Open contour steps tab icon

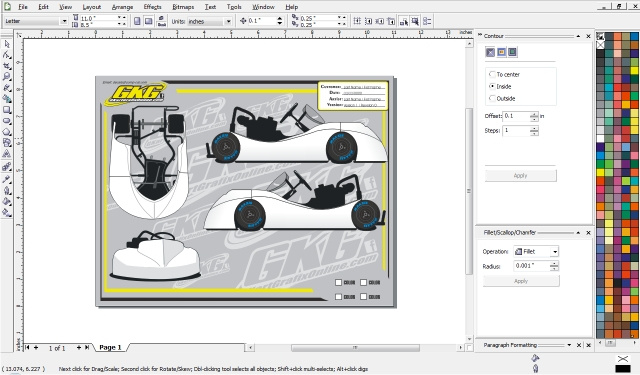tap(490, 52)
